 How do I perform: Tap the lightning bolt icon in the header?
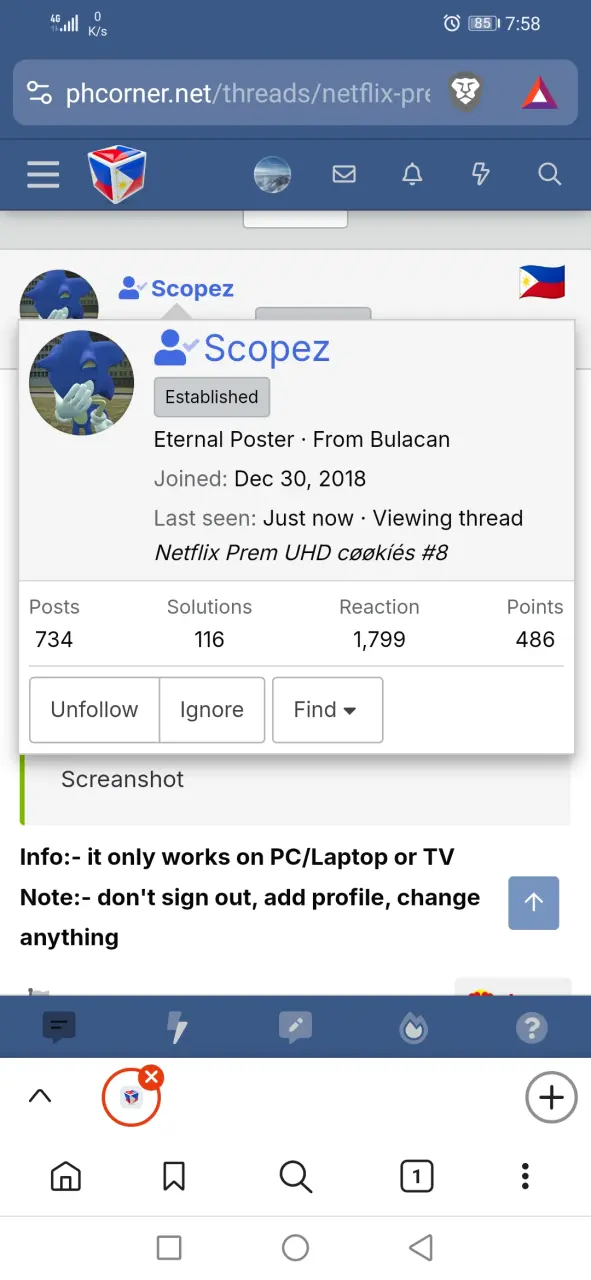(481, 175)
